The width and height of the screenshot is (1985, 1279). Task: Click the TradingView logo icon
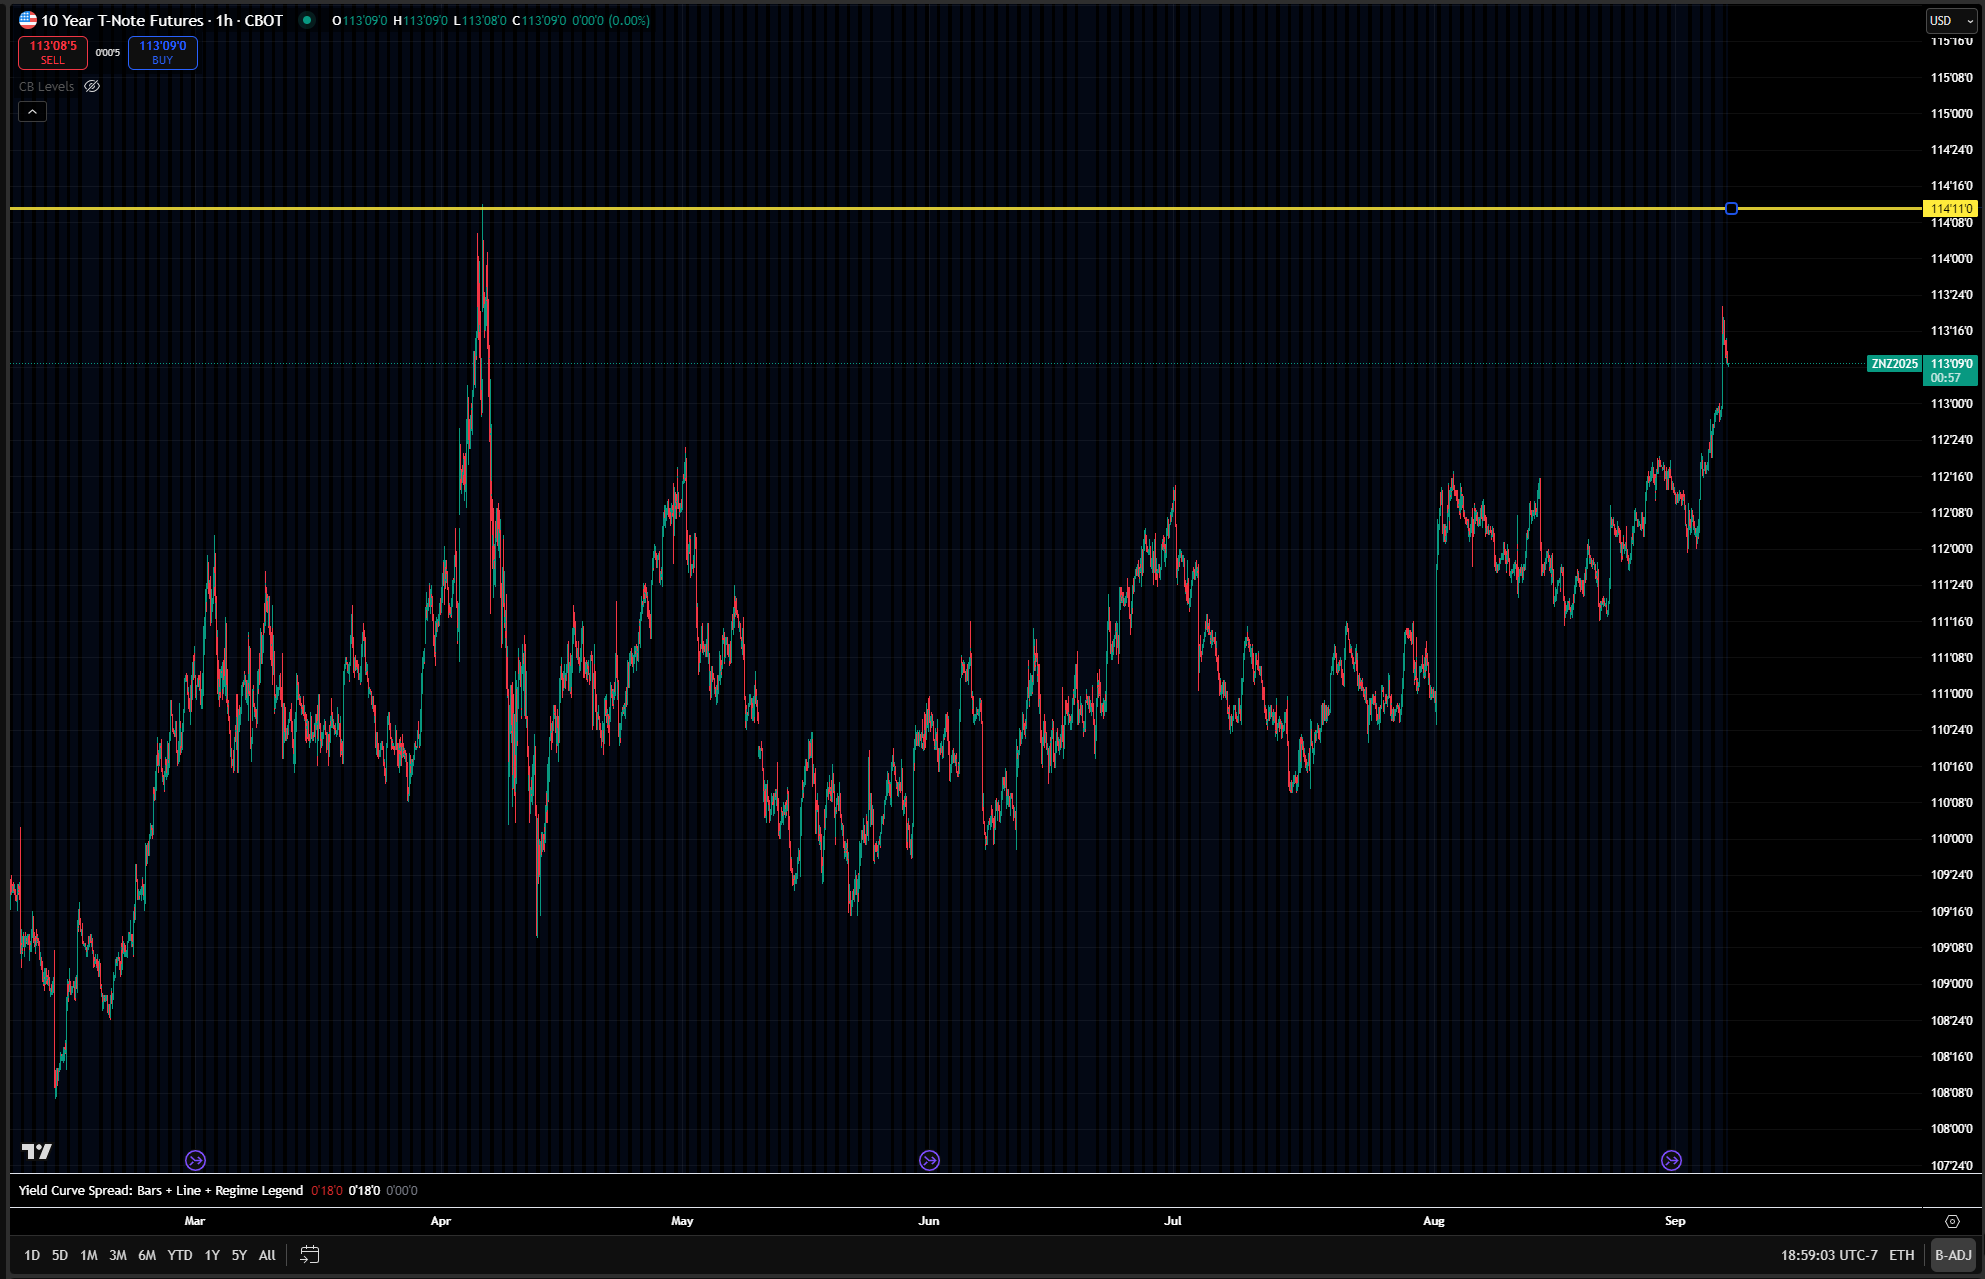(37, 1151)
